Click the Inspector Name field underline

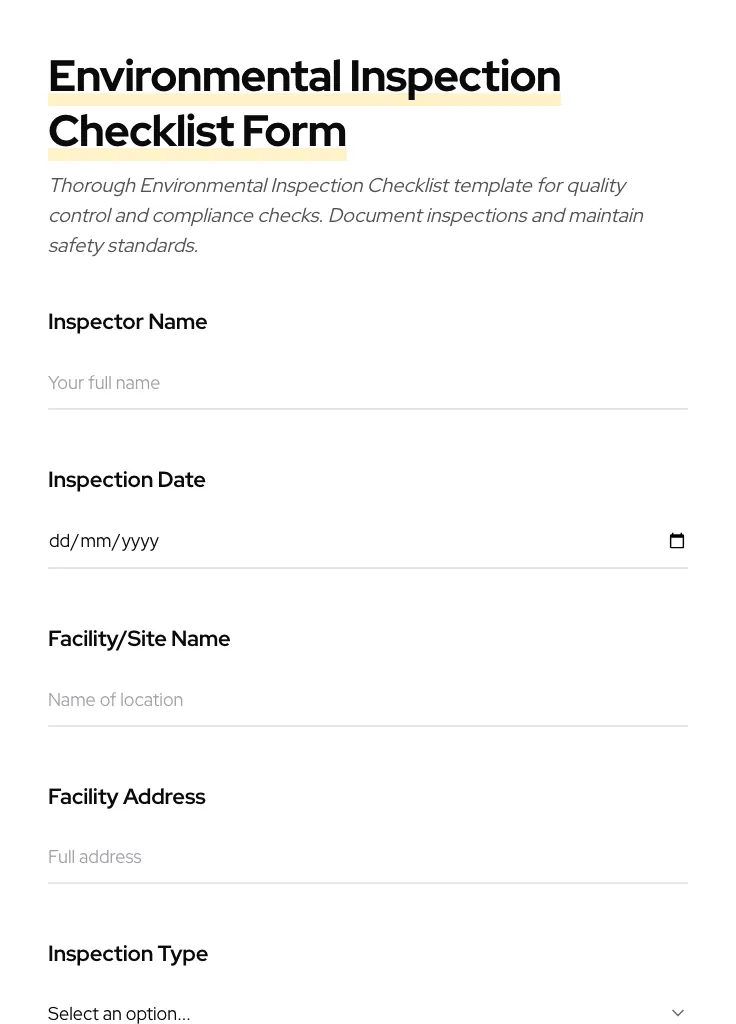368,409
